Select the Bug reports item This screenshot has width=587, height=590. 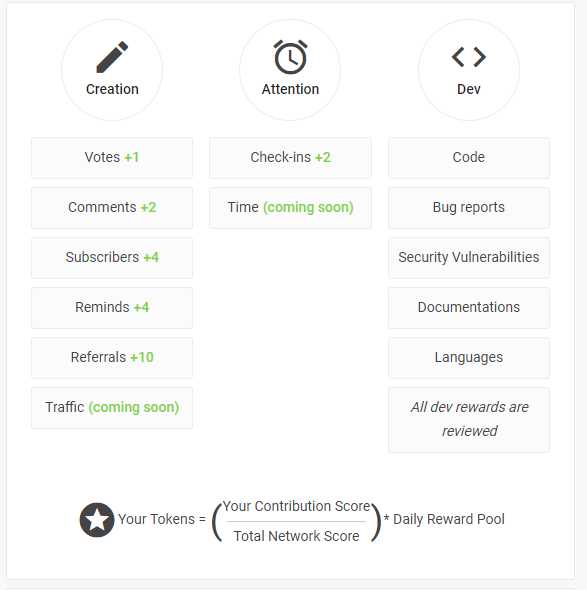point(469,208)
